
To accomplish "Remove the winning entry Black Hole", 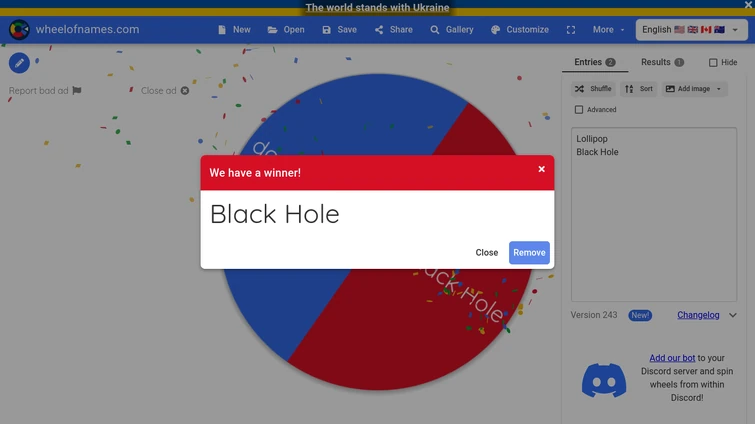I will pos(529,253).
